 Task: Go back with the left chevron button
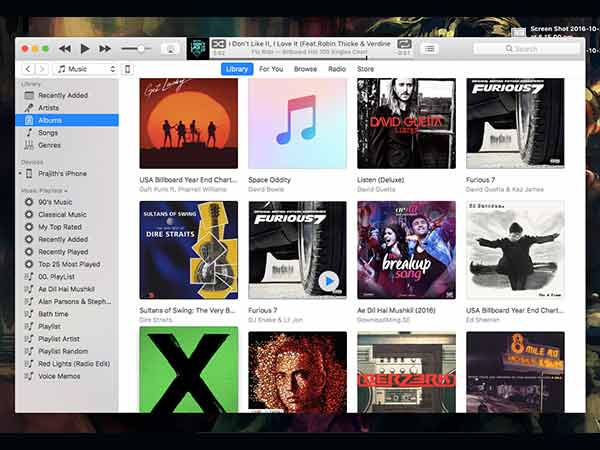click(28, 69)
